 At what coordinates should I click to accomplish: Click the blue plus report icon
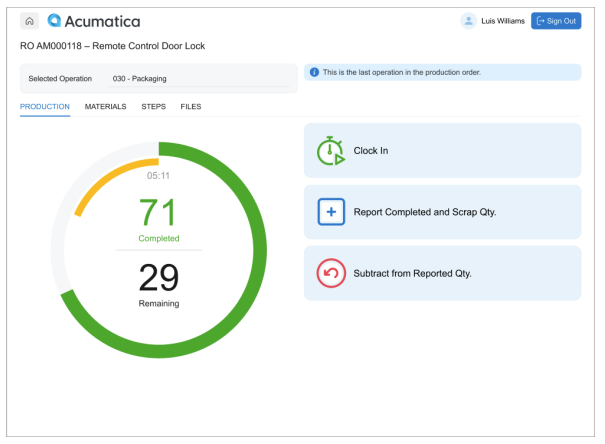tap(331, 212)
